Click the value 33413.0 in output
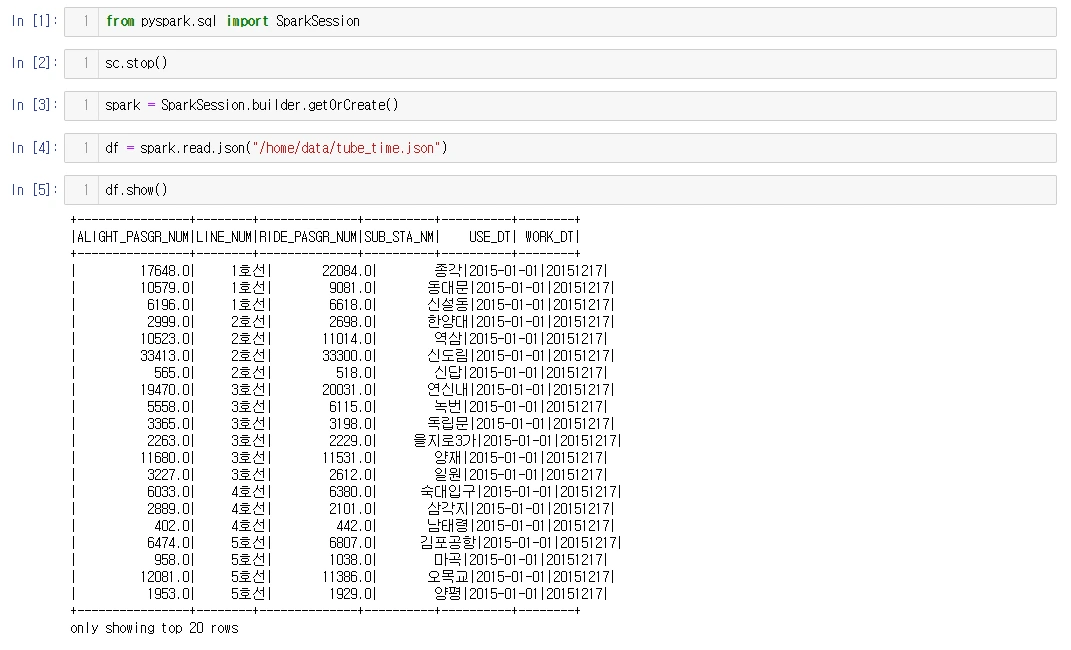Viewport: 1071px width, 650px height. tap(164, 356)
